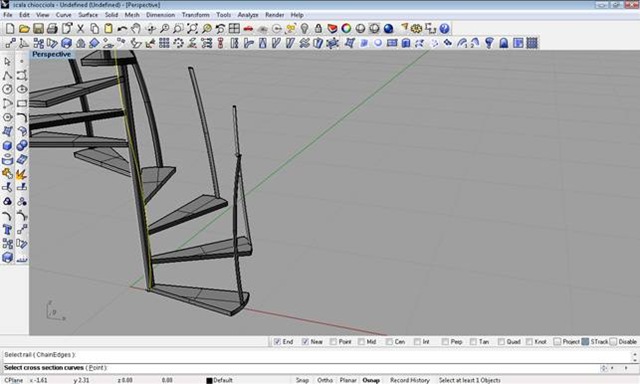The width and height of the screenshot is (640, 384).
Task: Toggle four-viewport layout icon
Action: [234, 29]
